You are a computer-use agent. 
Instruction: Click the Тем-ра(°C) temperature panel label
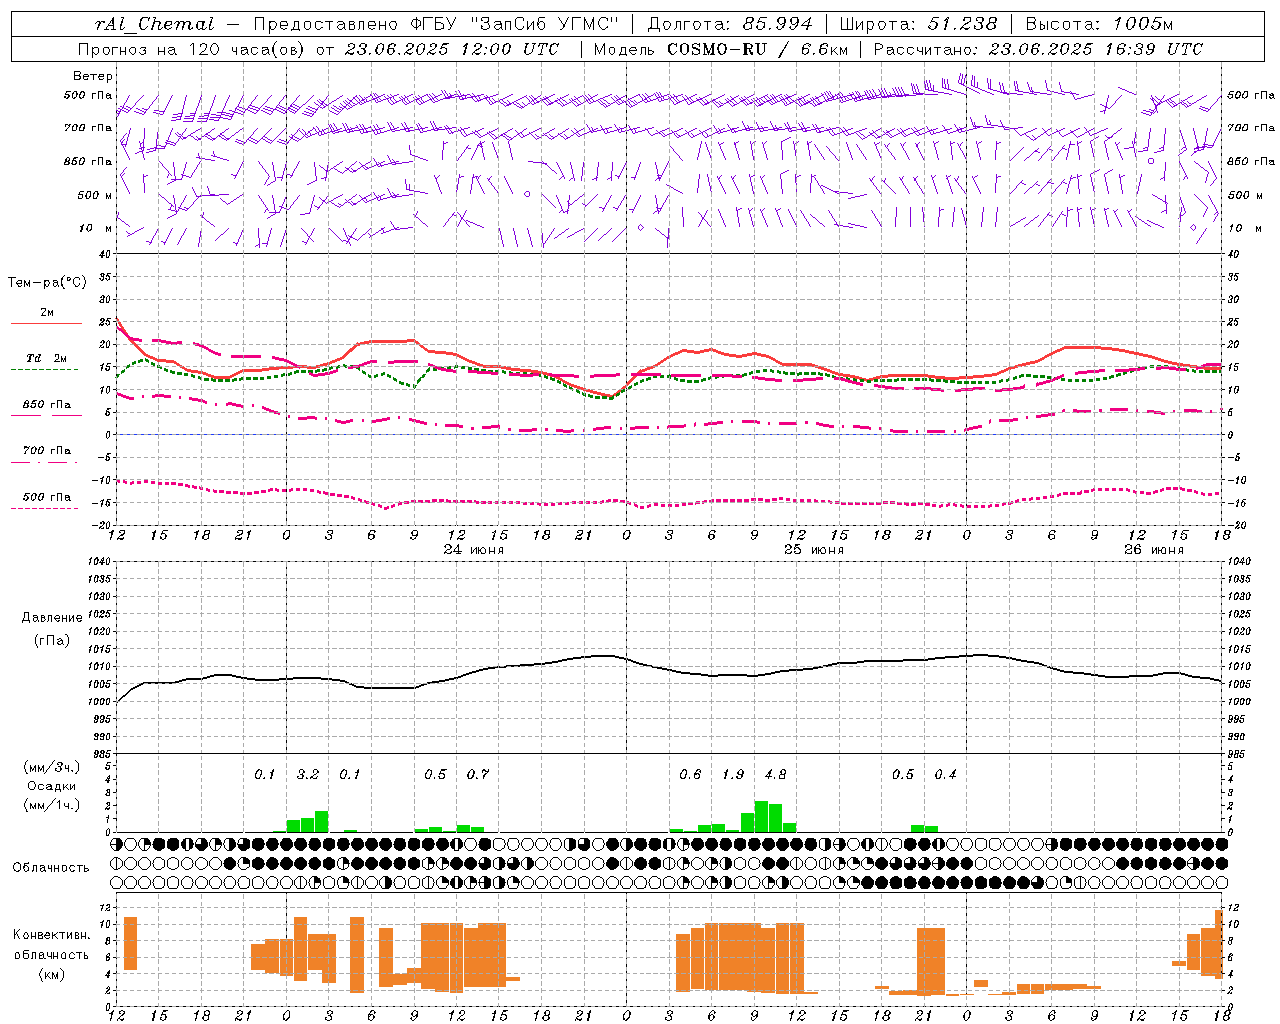(47, 283)
